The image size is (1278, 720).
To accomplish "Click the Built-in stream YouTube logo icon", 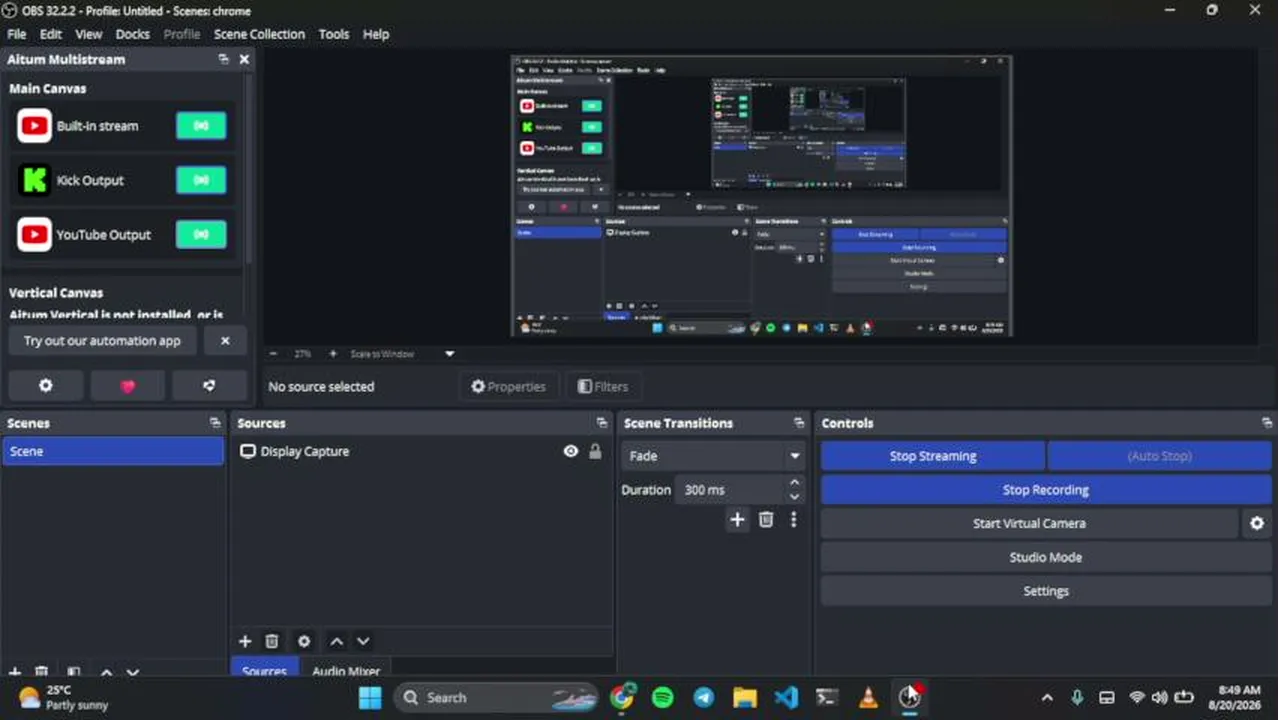I will pos(34,126).
